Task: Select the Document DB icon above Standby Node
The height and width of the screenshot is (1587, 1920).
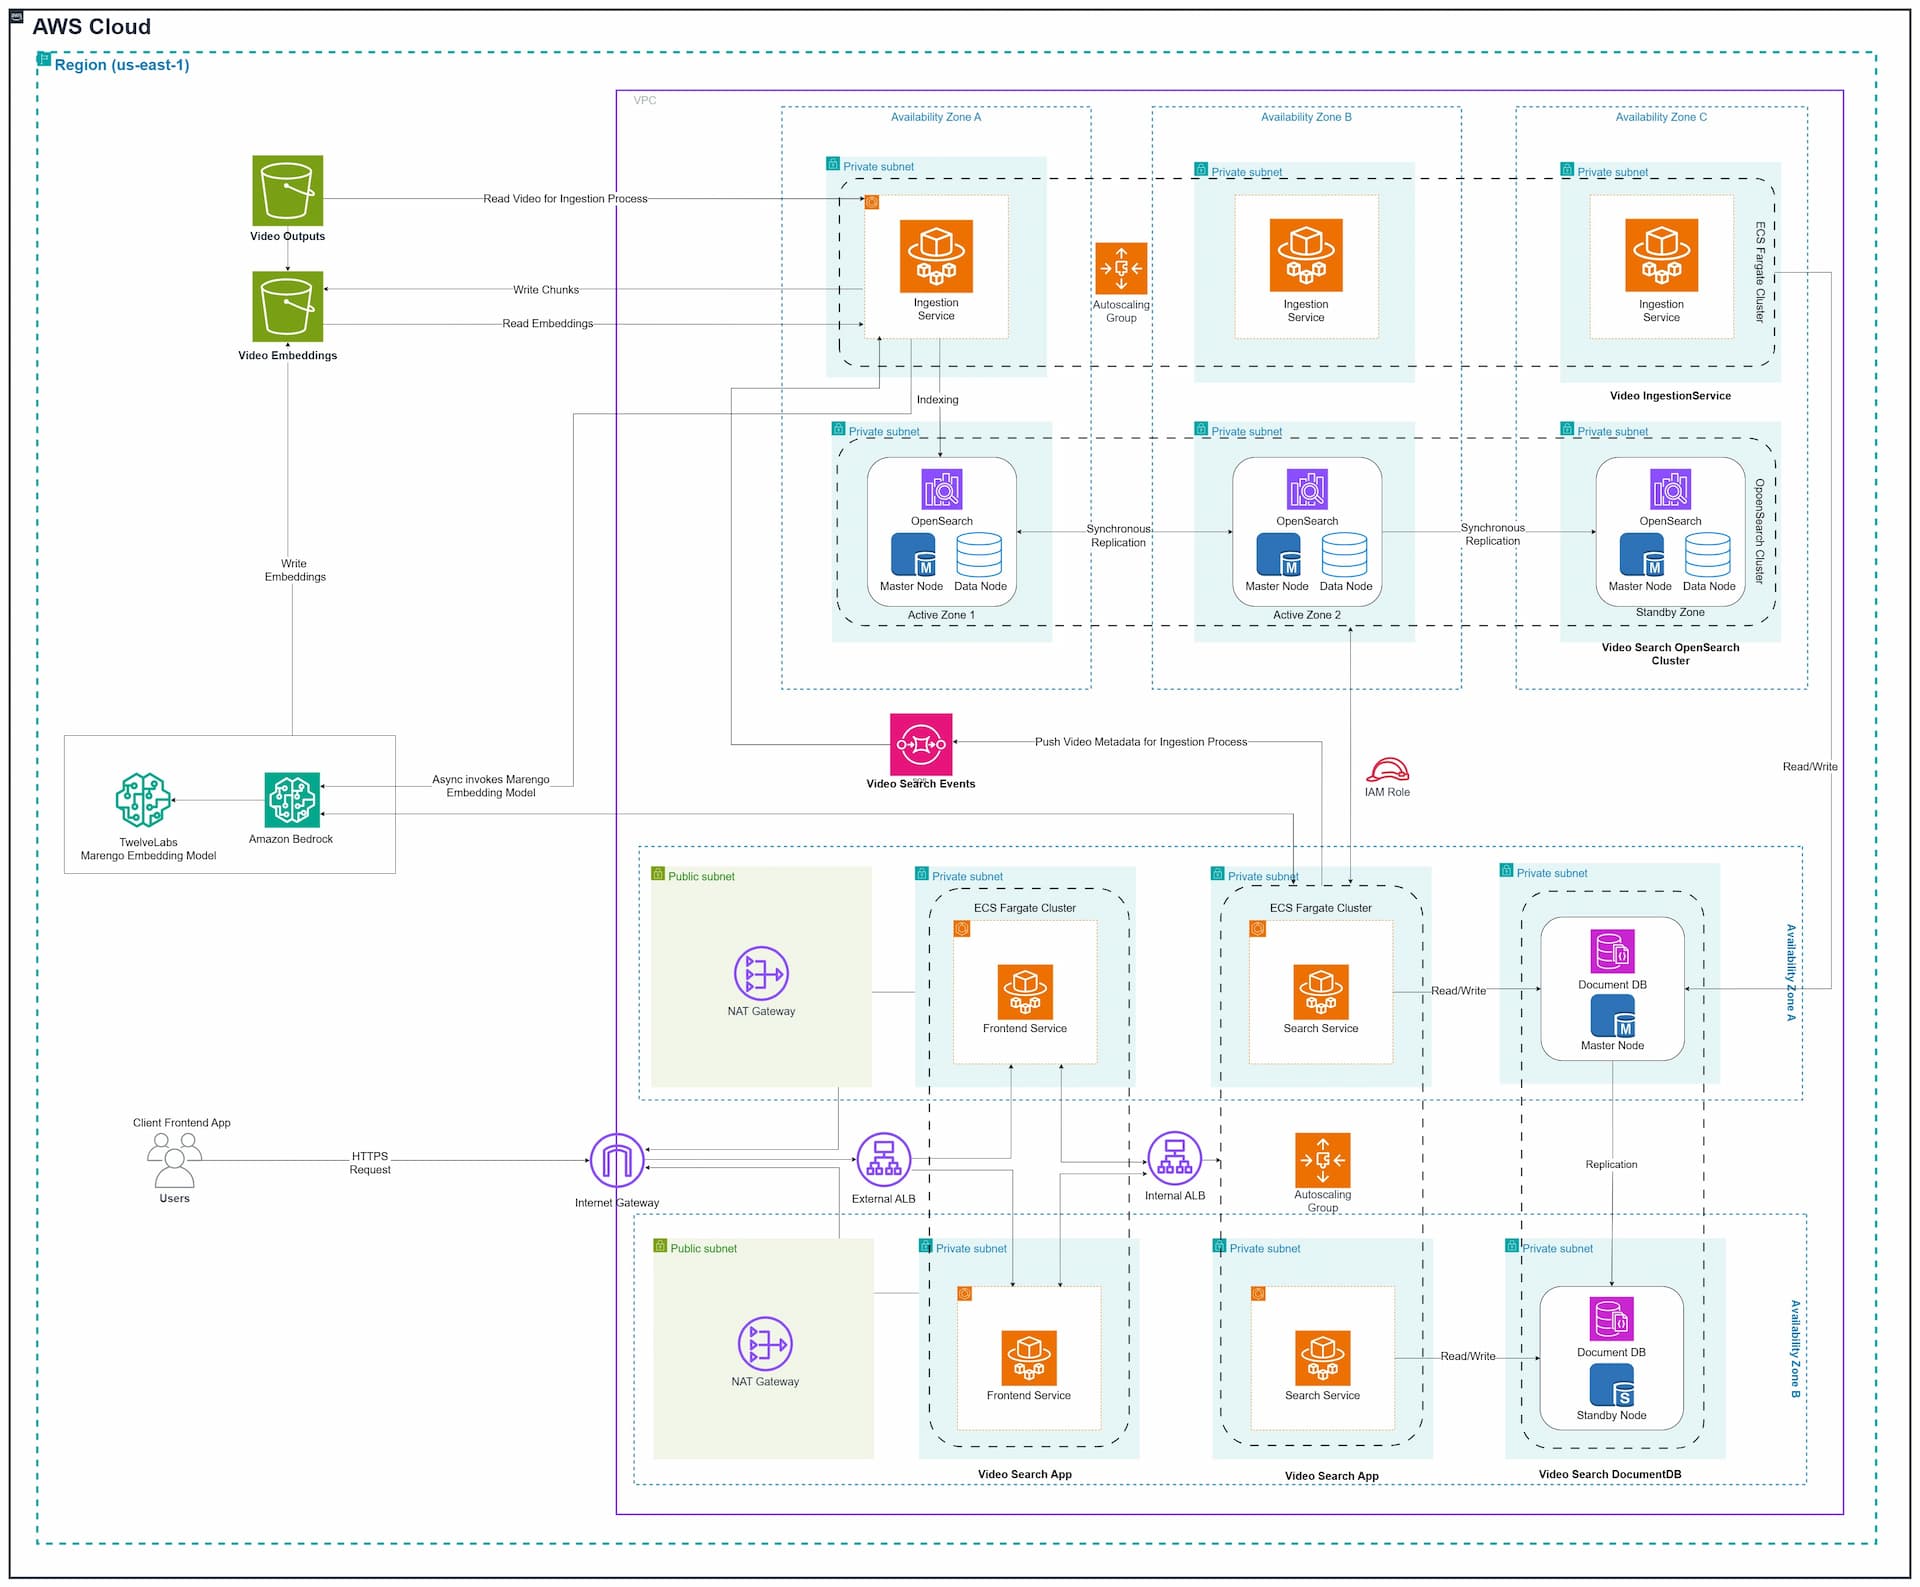Action: (1611, 1319)
